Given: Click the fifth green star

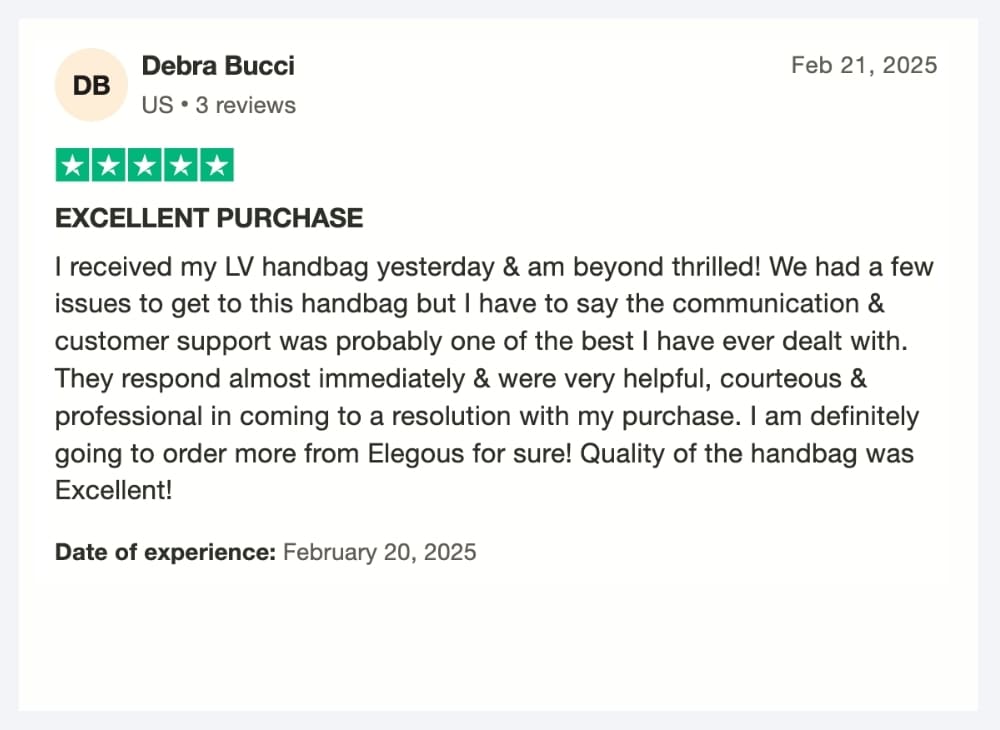Looking at the screenshot, I should click(217, 165).
